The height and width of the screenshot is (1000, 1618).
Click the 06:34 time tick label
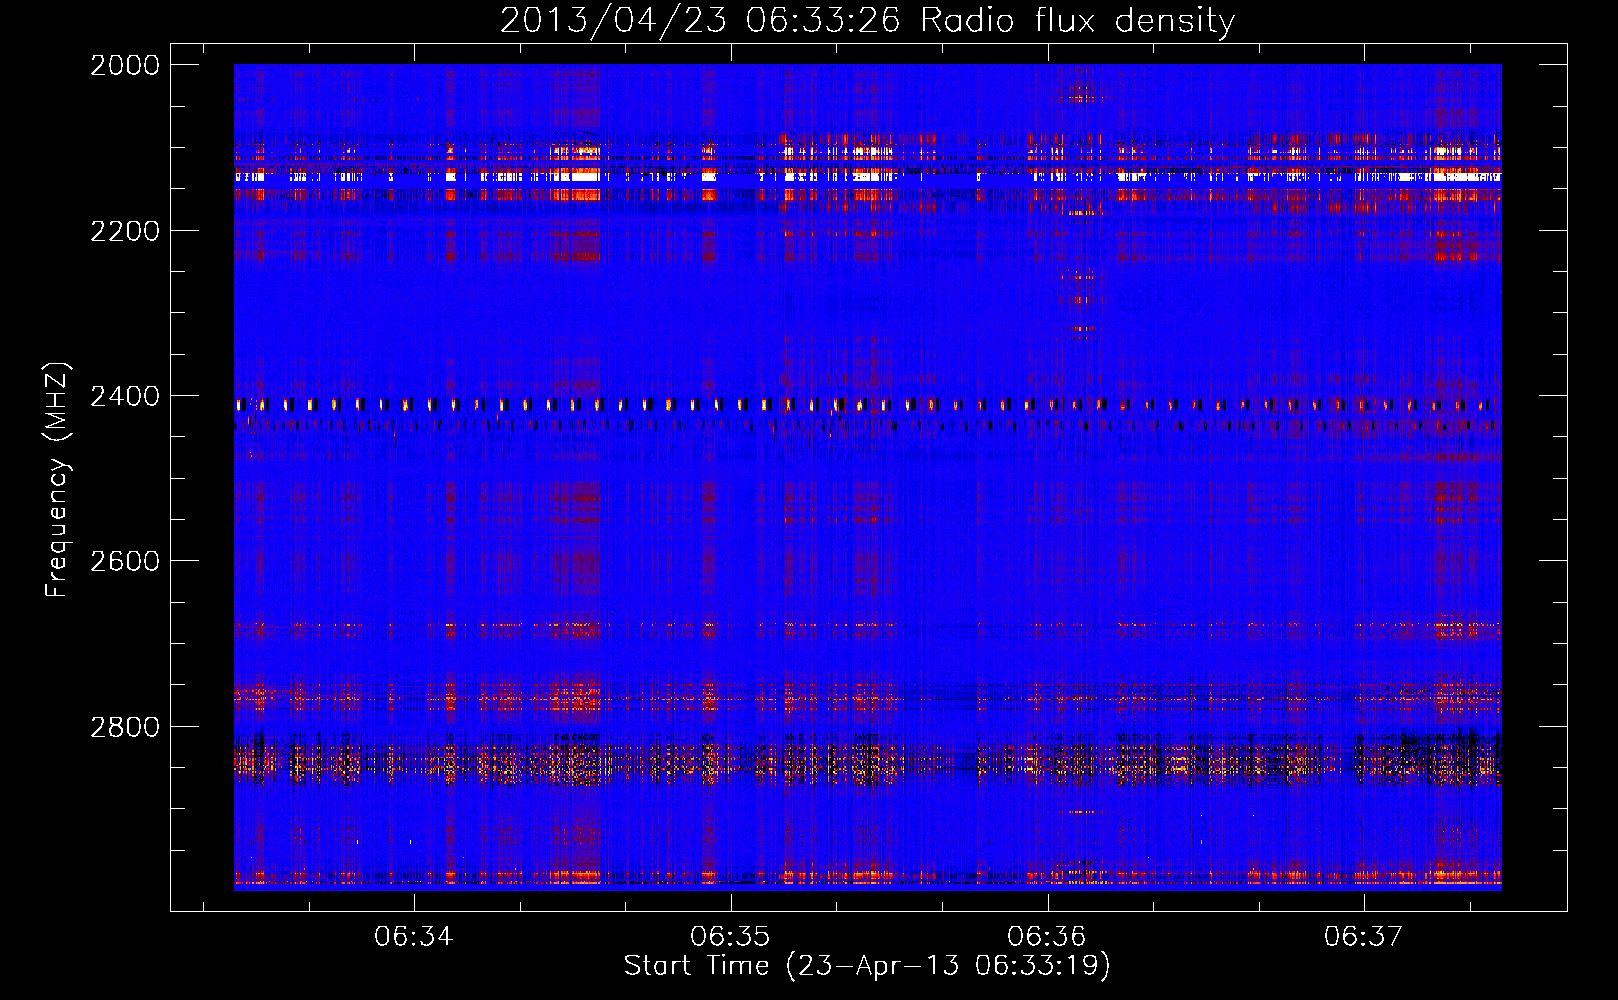414,936
